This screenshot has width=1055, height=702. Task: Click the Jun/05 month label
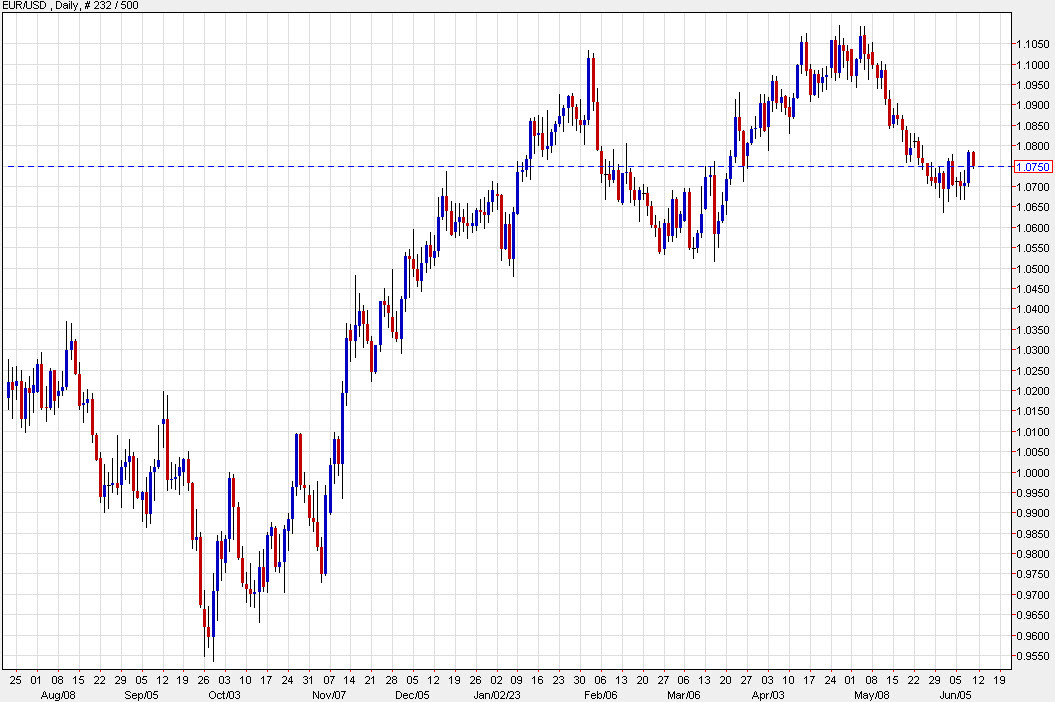(x=955, y=695)
